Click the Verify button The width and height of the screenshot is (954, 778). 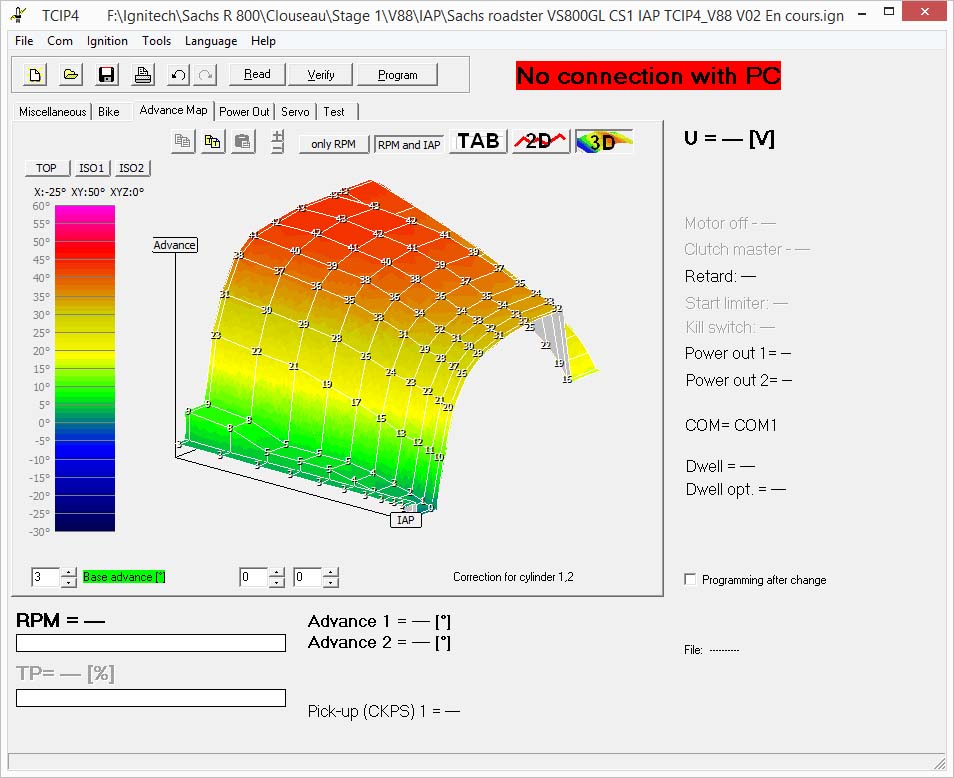pyautogui.click(x=321, y=75)
